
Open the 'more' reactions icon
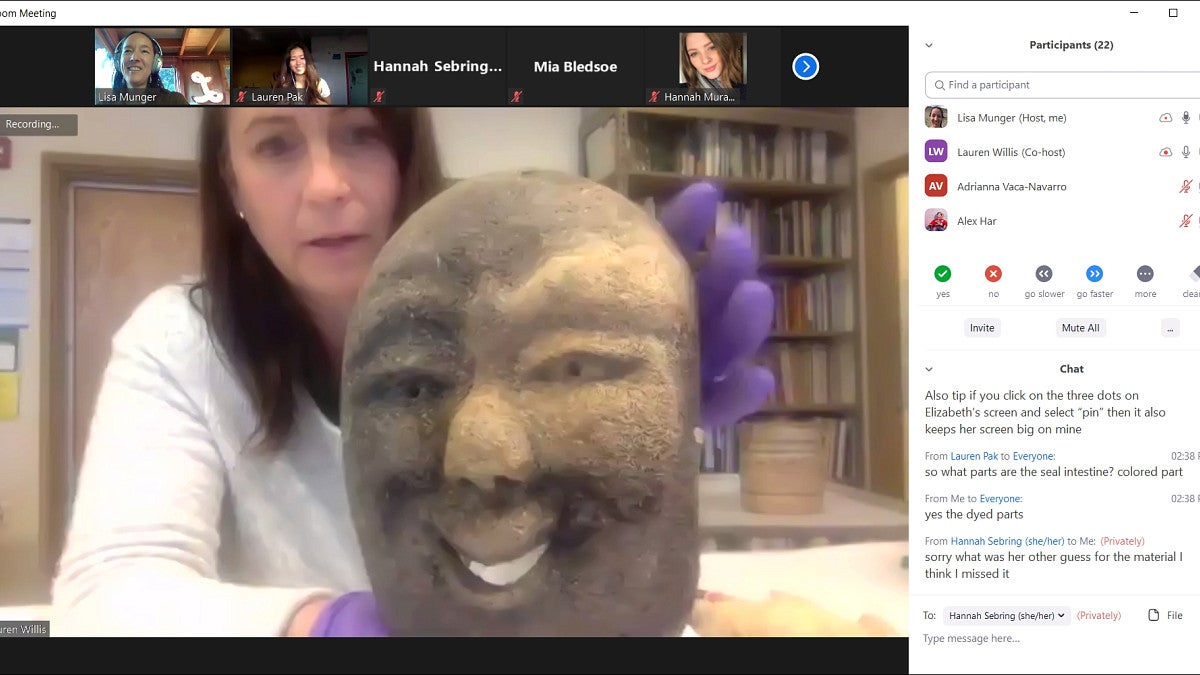tap(1145, 274)
